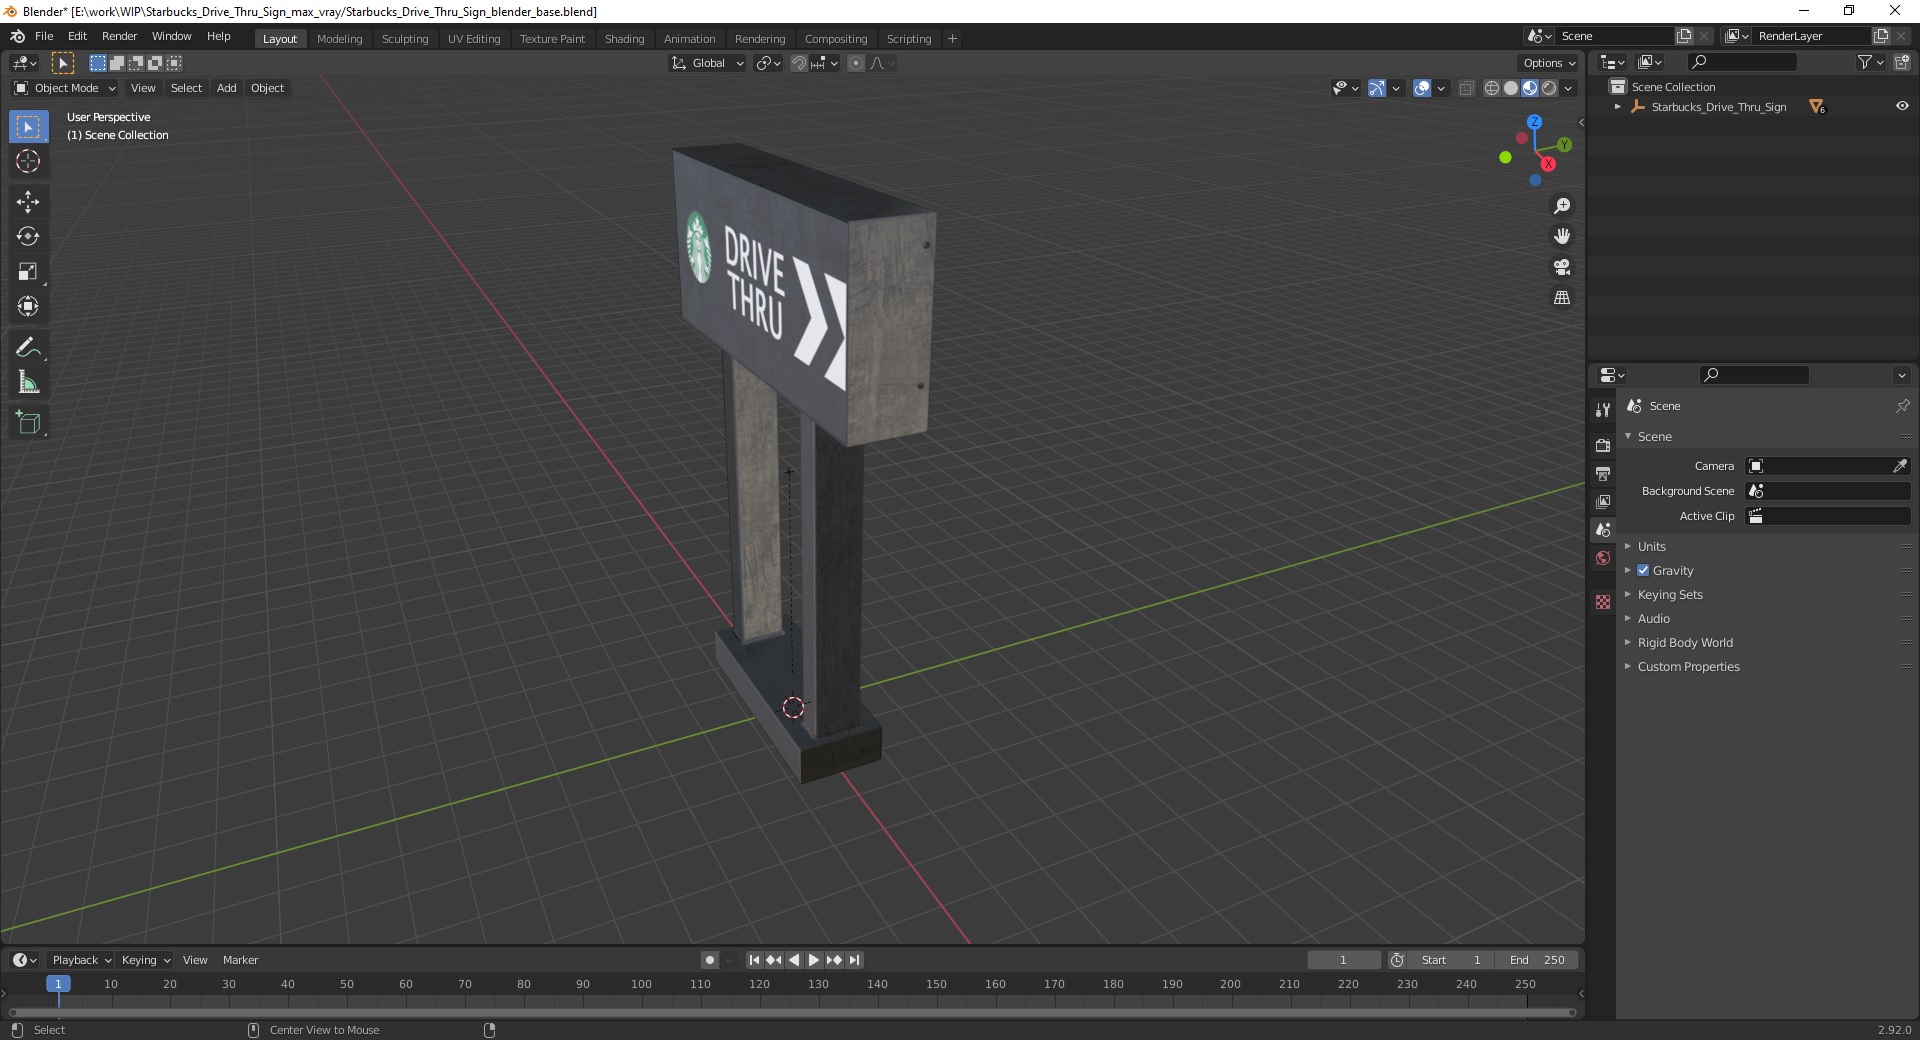The image size is (1920, 1040).
Task: Click the RenderLayer name field
Action: coord(1811,36)
